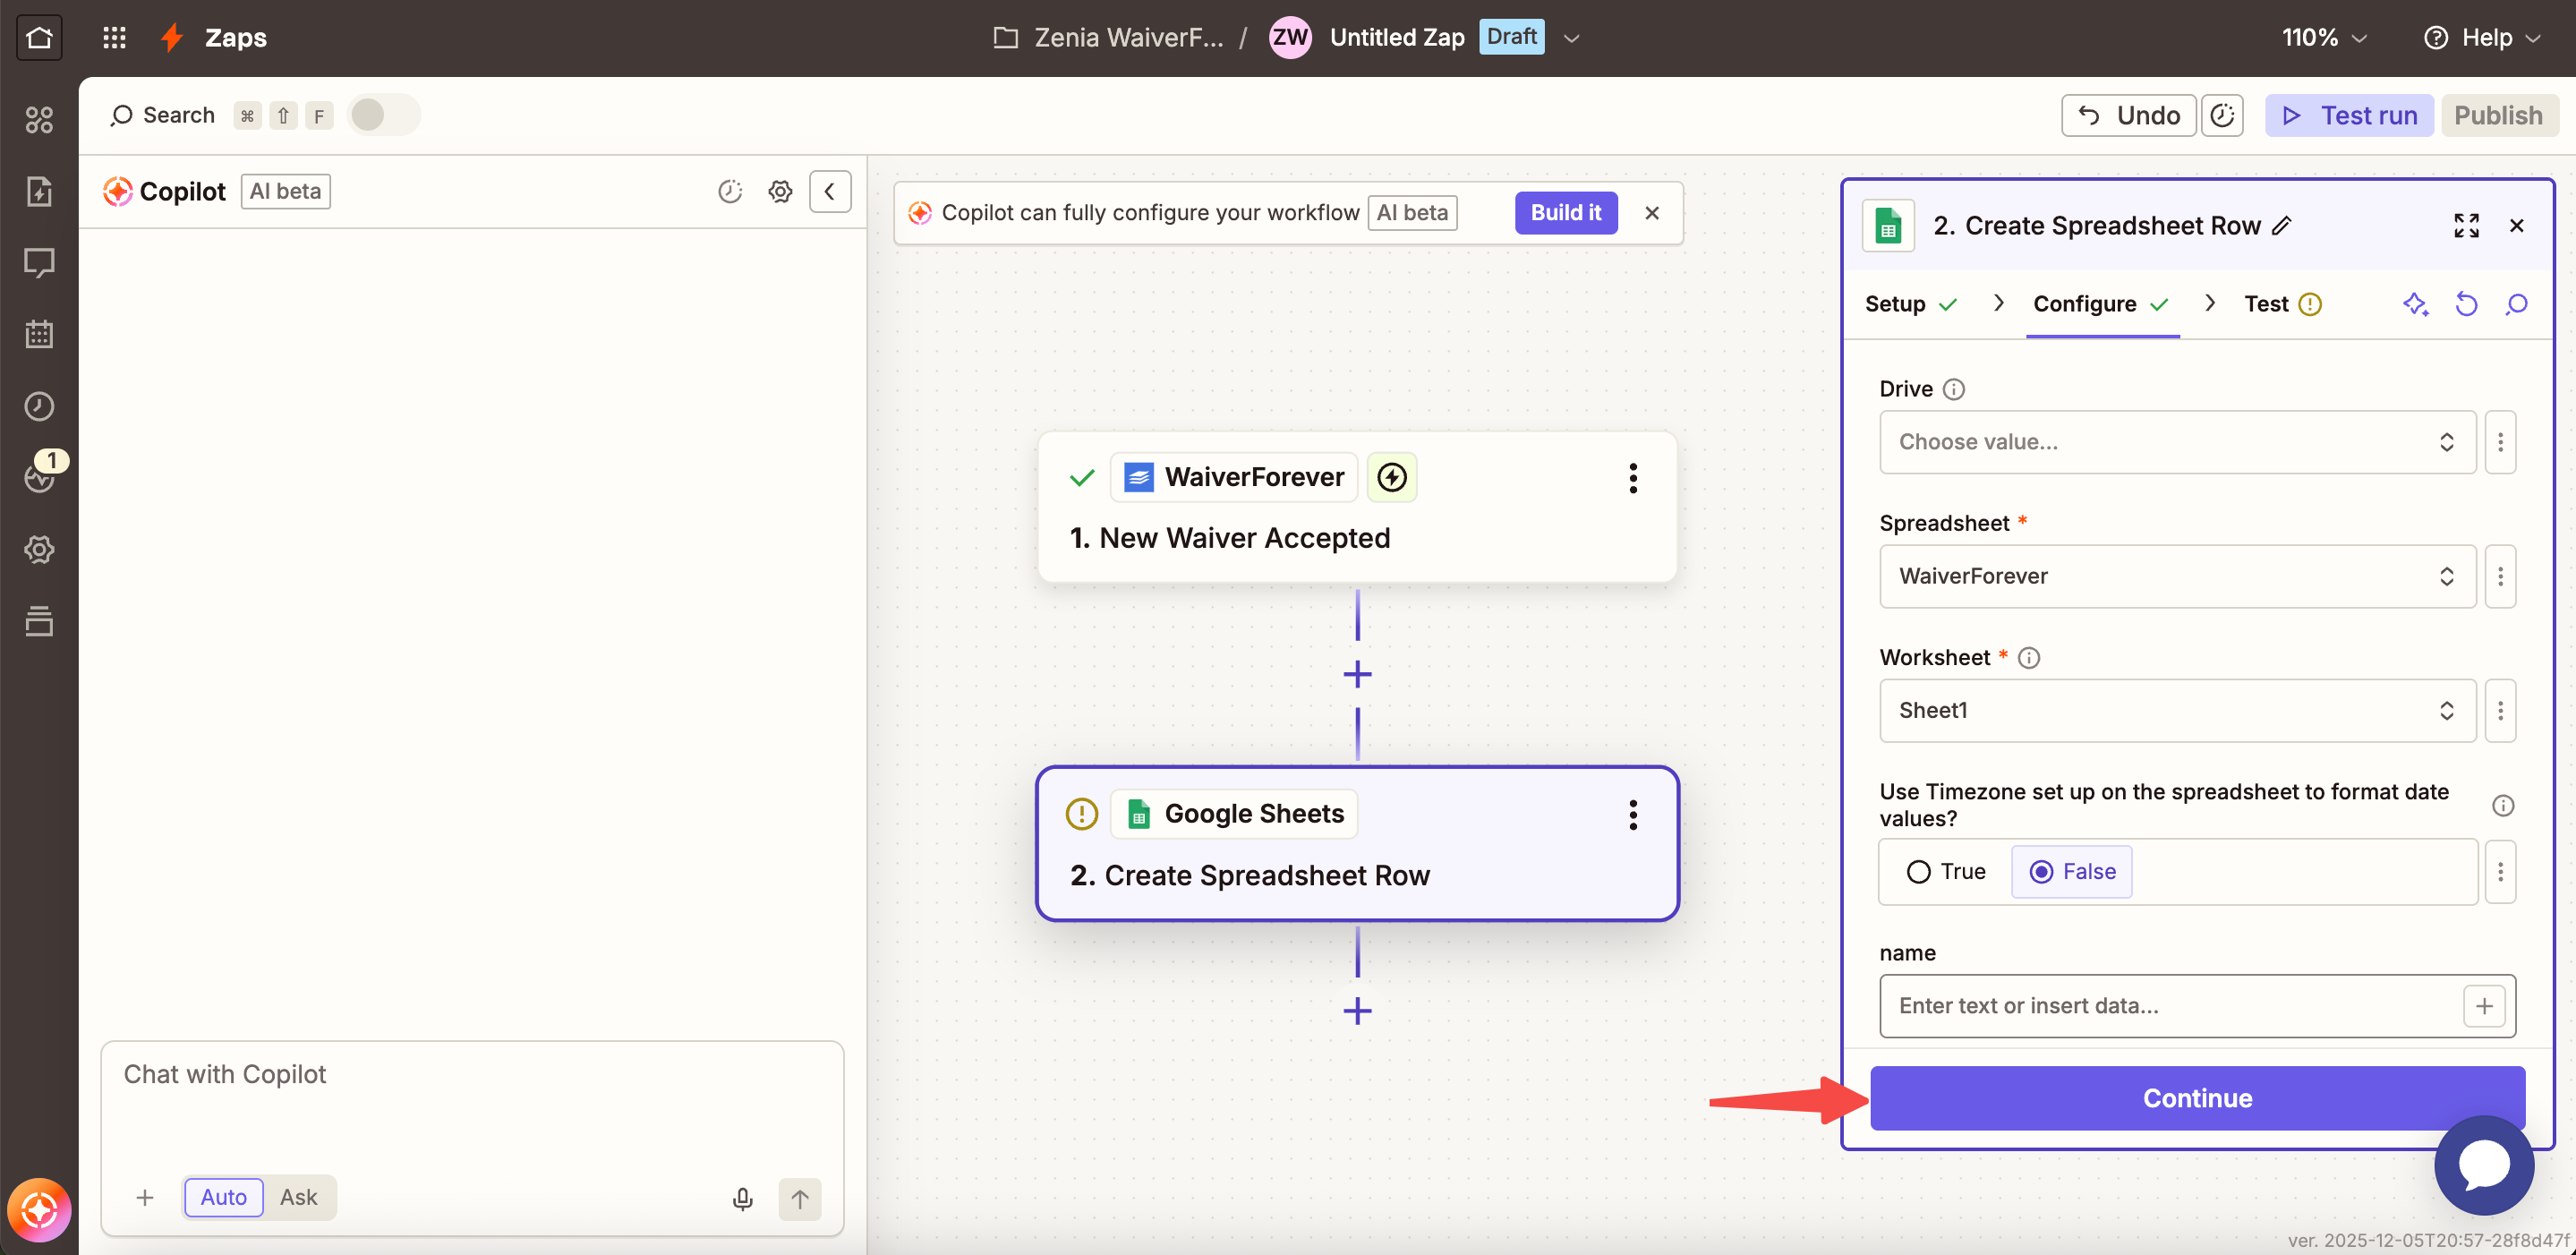This screenshot has height=1255, width=2576.
Task: Click the home icon in top-left corner
Action: tap(39, 38)
